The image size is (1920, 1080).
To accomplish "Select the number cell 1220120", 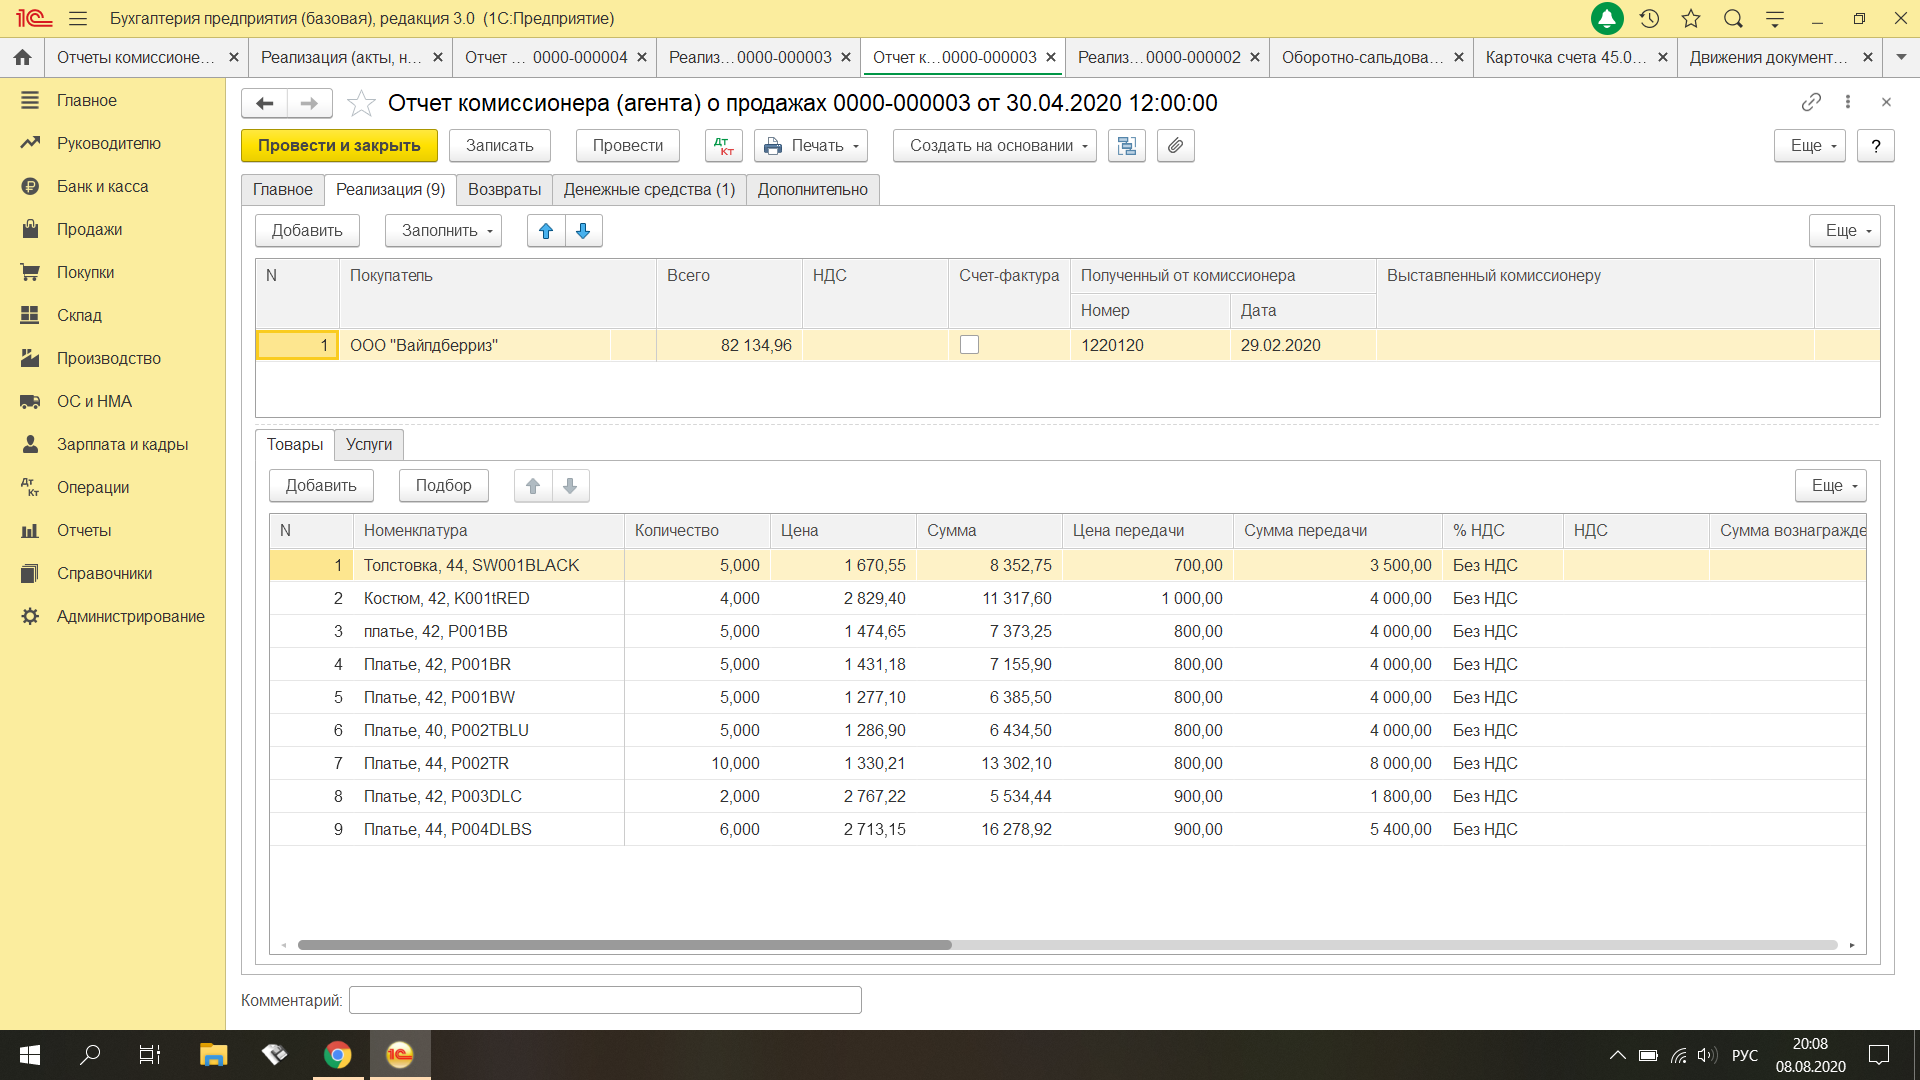I will 1149,346.
